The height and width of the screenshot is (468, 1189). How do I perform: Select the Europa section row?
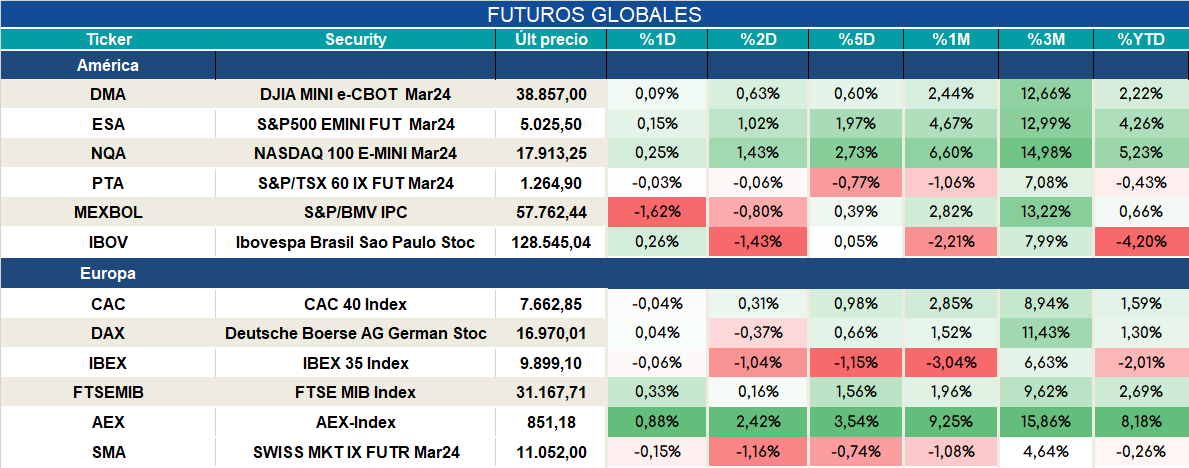[x=594, y=274]
